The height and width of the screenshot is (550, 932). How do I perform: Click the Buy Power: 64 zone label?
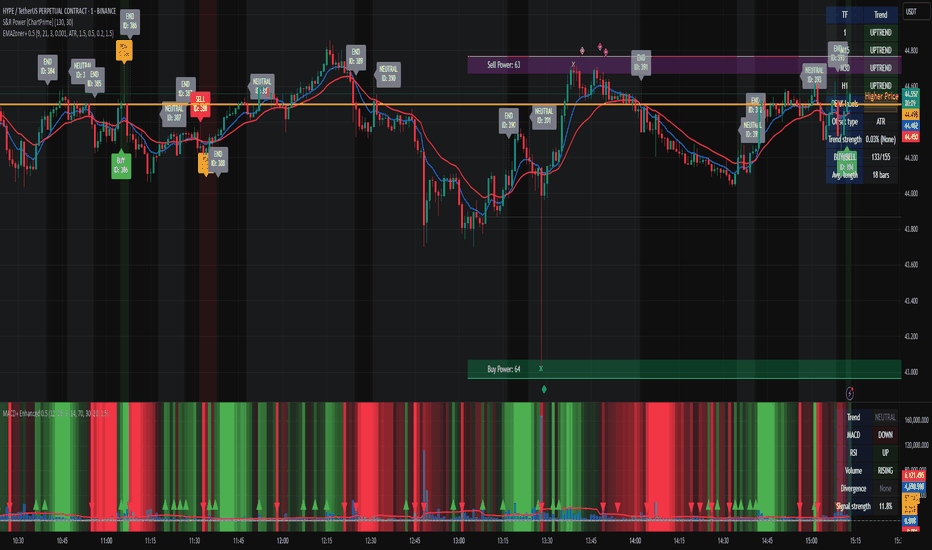[x=503, y=369]
